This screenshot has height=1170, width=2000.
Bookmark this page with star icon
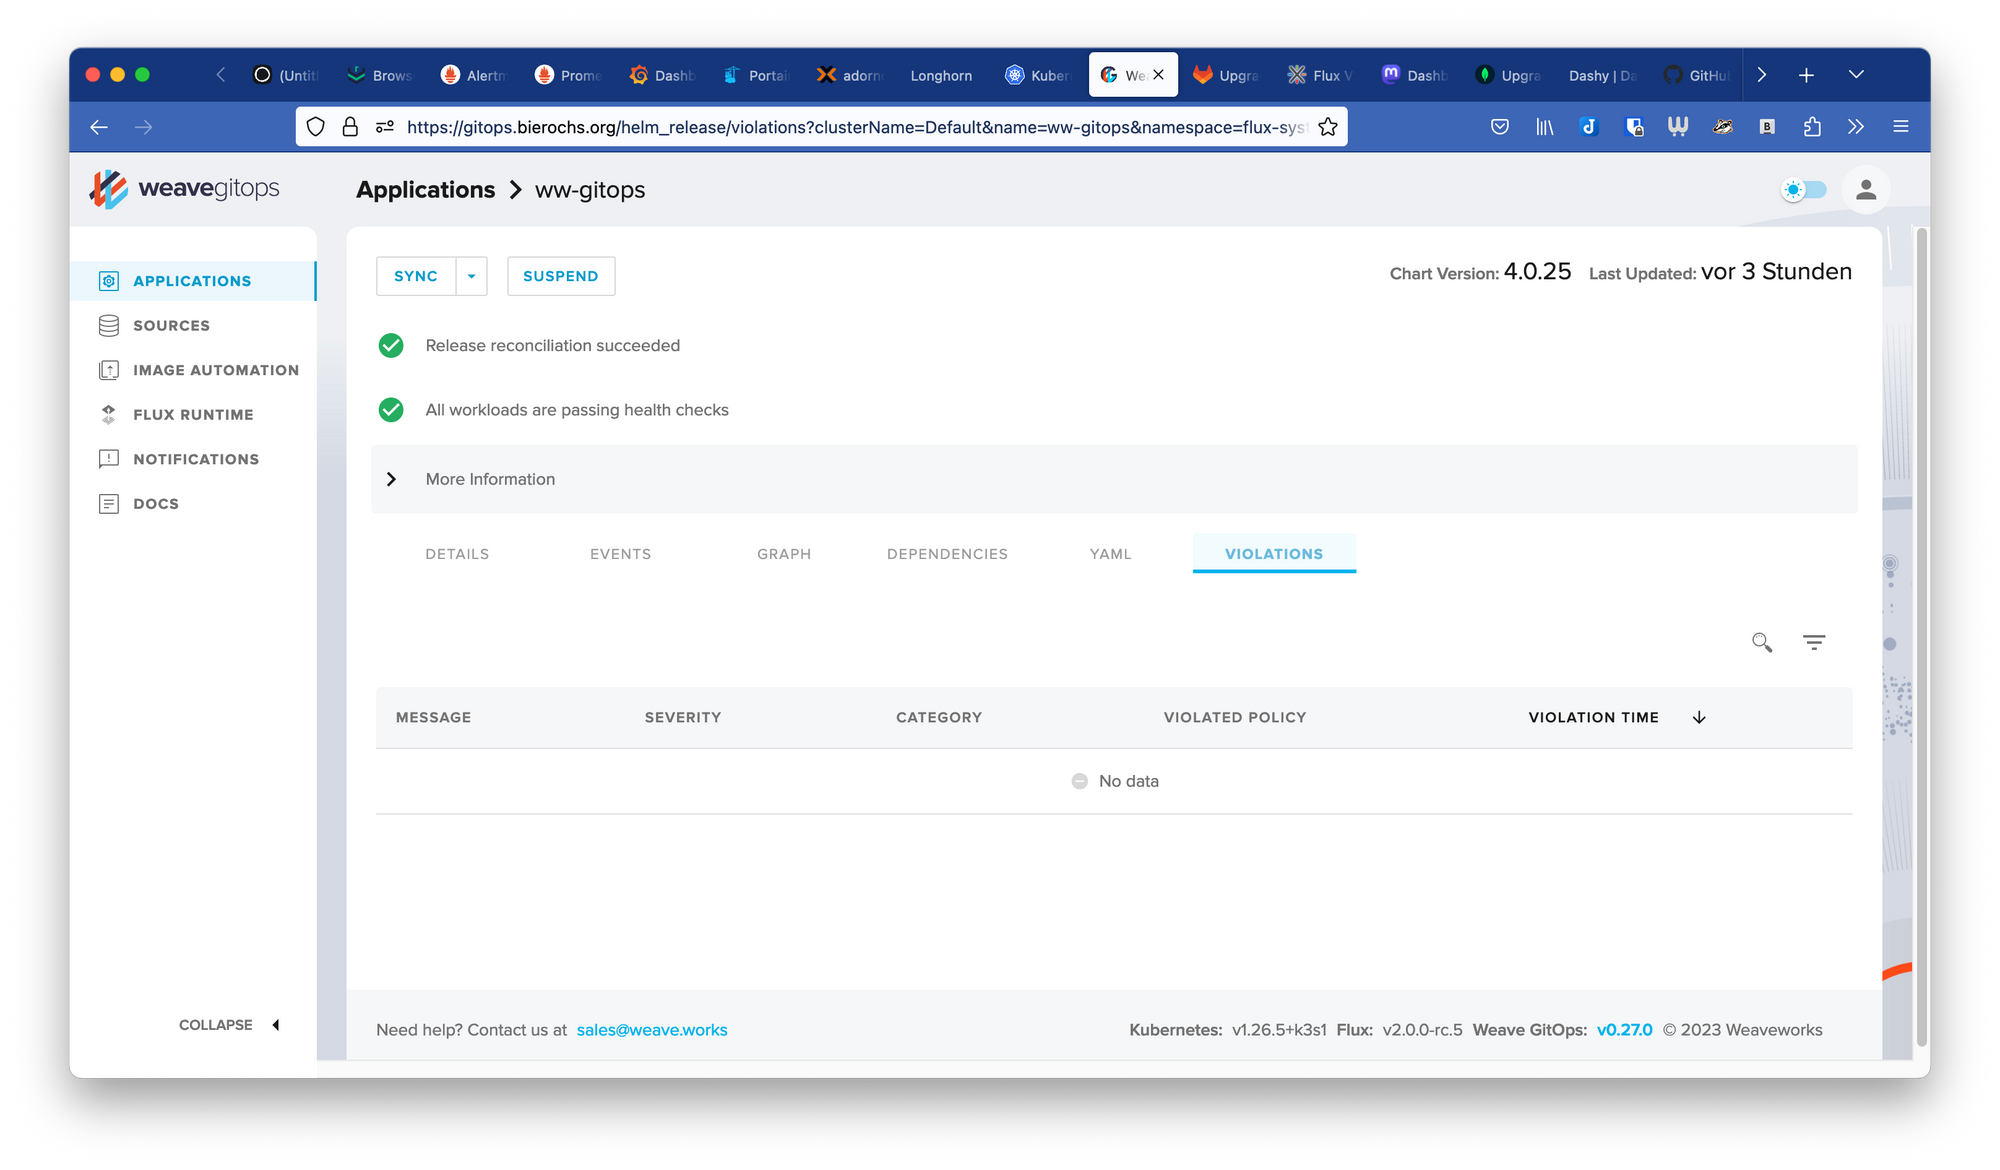pyautogui.click(x=1328, y=127)
